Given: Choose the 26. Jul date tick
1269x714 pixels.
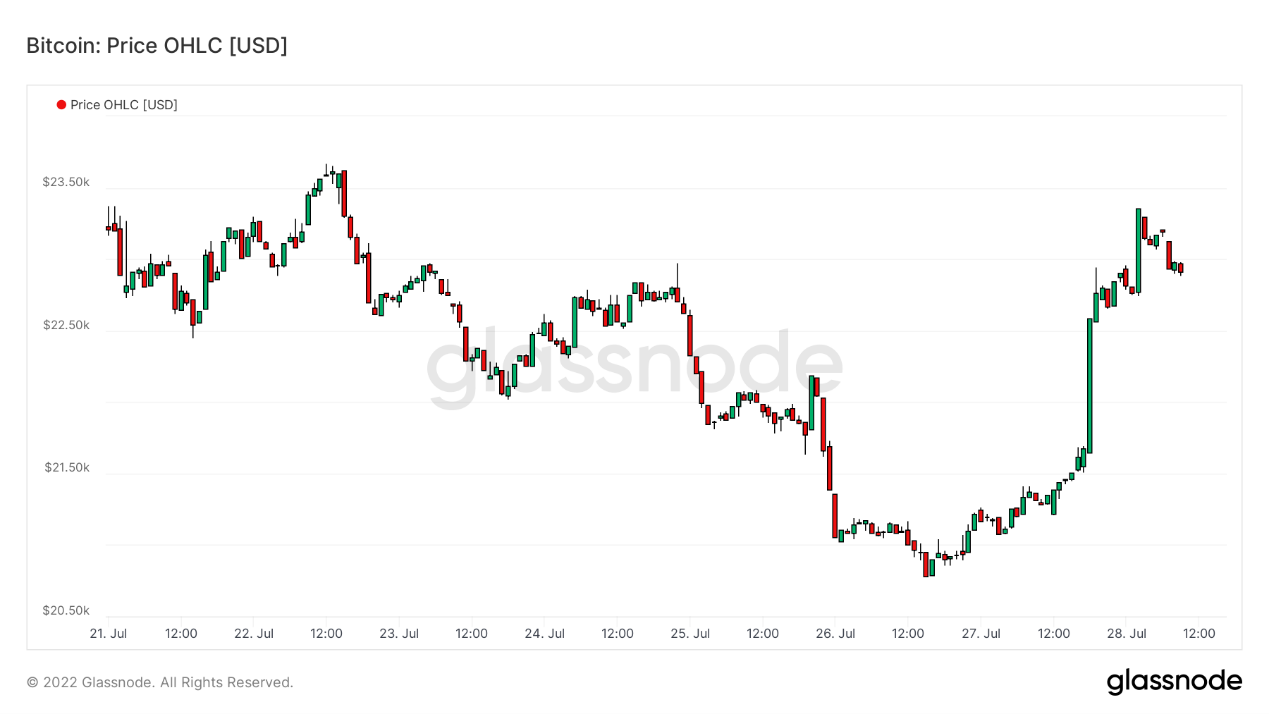Looking at the screenshot, I should point(836,633).
